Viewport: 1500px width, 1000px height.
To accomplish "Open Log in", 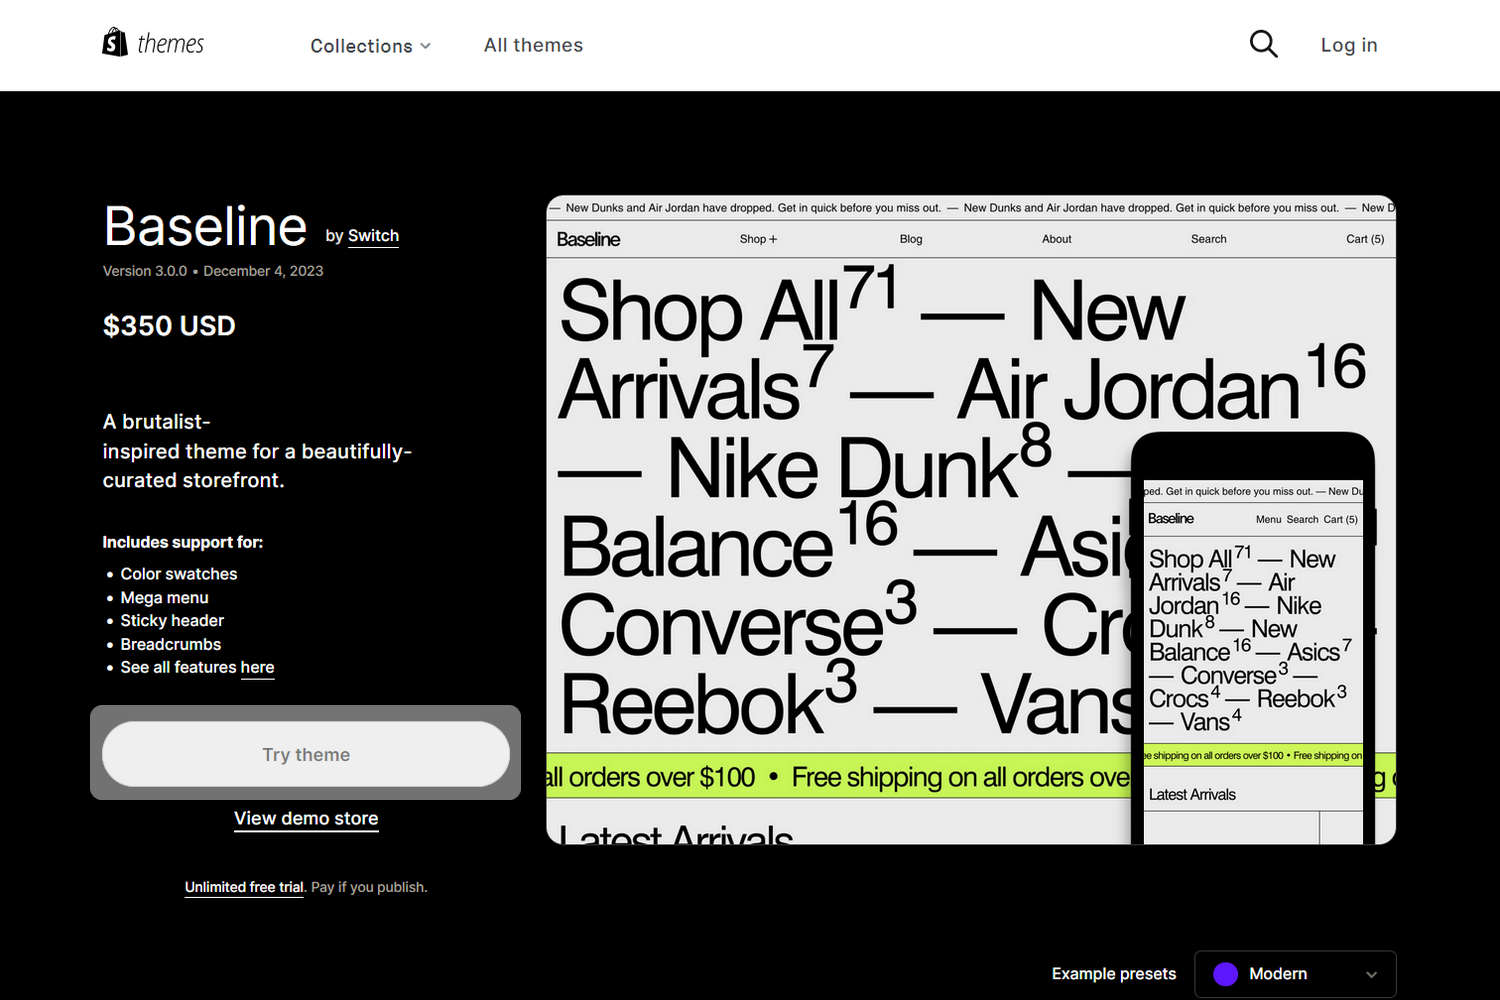I will pyautogui.click(x=1348, y=44).
